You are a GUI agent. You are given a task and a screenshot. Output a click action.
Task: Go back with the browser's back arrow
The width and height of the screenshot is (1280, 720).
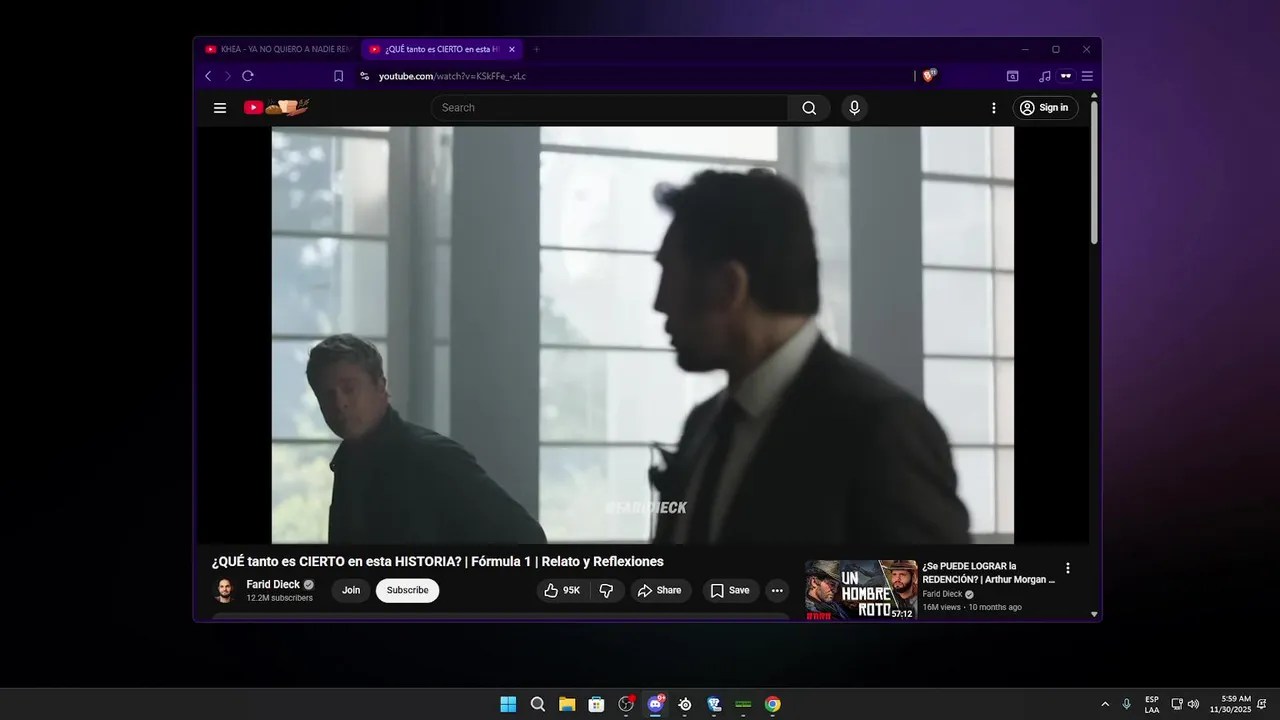pyautogui.click(x=208, y=76)
